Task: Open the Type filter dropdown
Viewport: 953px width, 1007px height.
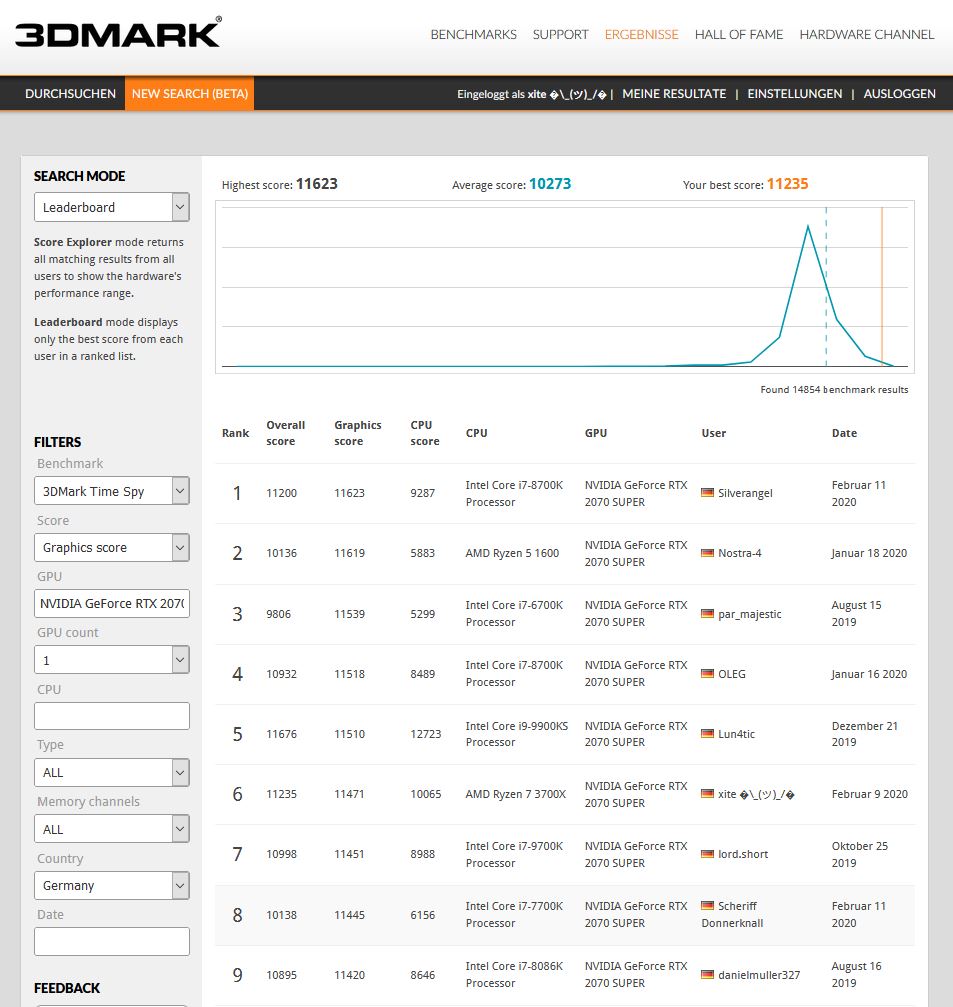Action: tap(112, 773)
